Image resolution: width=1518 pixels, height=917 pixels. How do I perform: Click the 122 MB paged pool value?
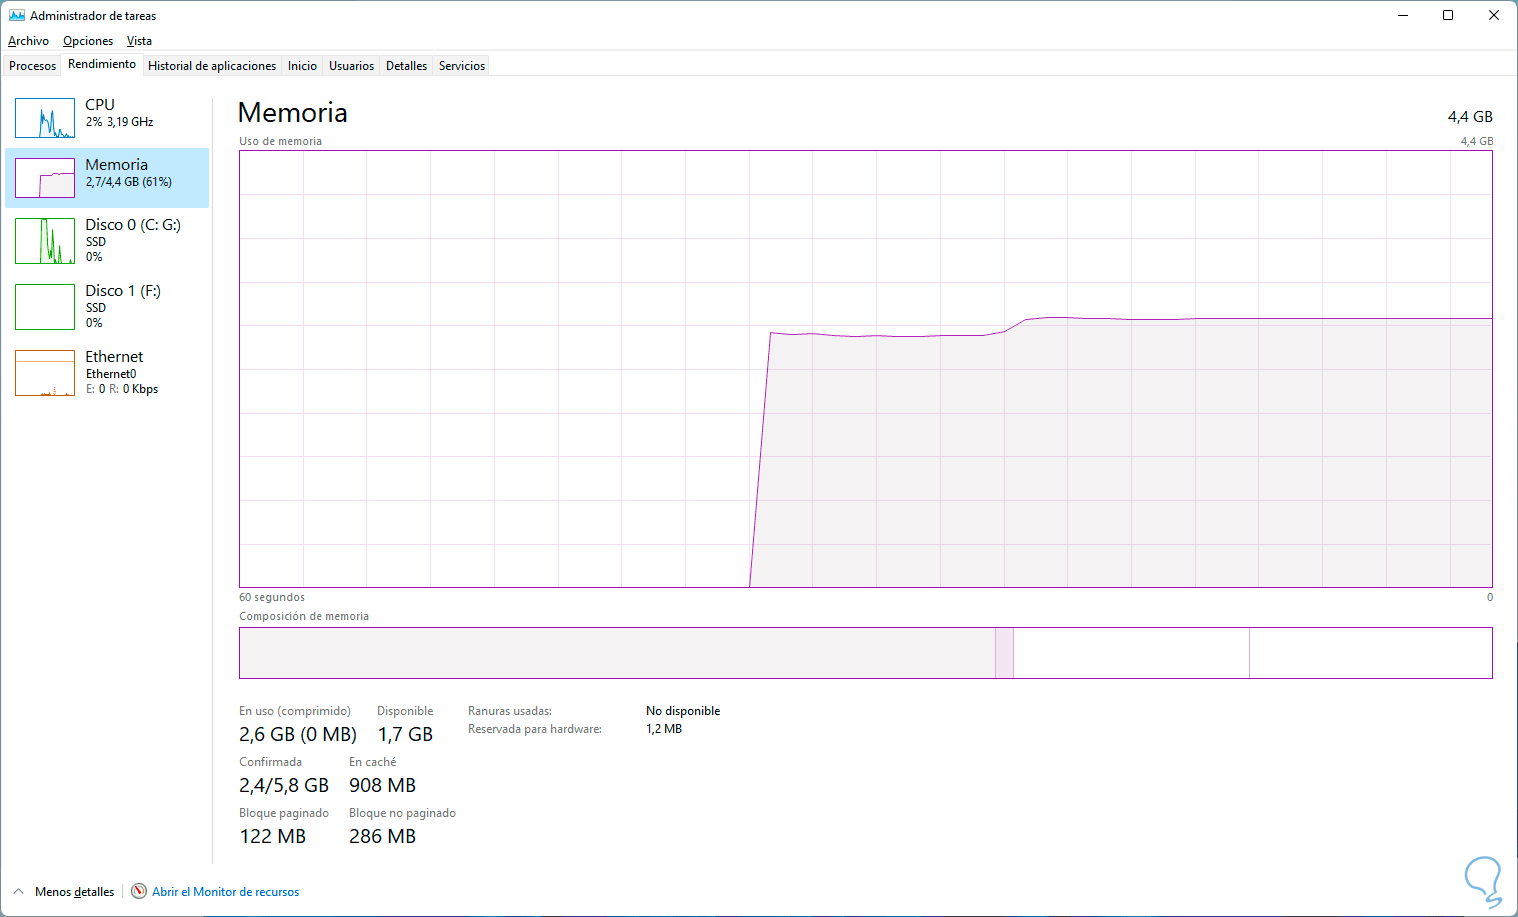[273, 837]
